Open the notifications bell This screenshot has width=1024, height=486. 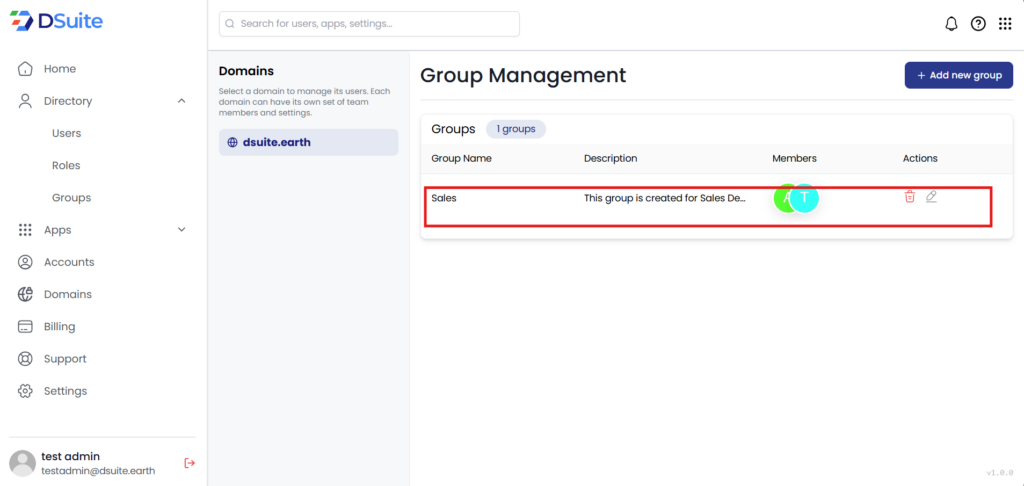[951, 24]
